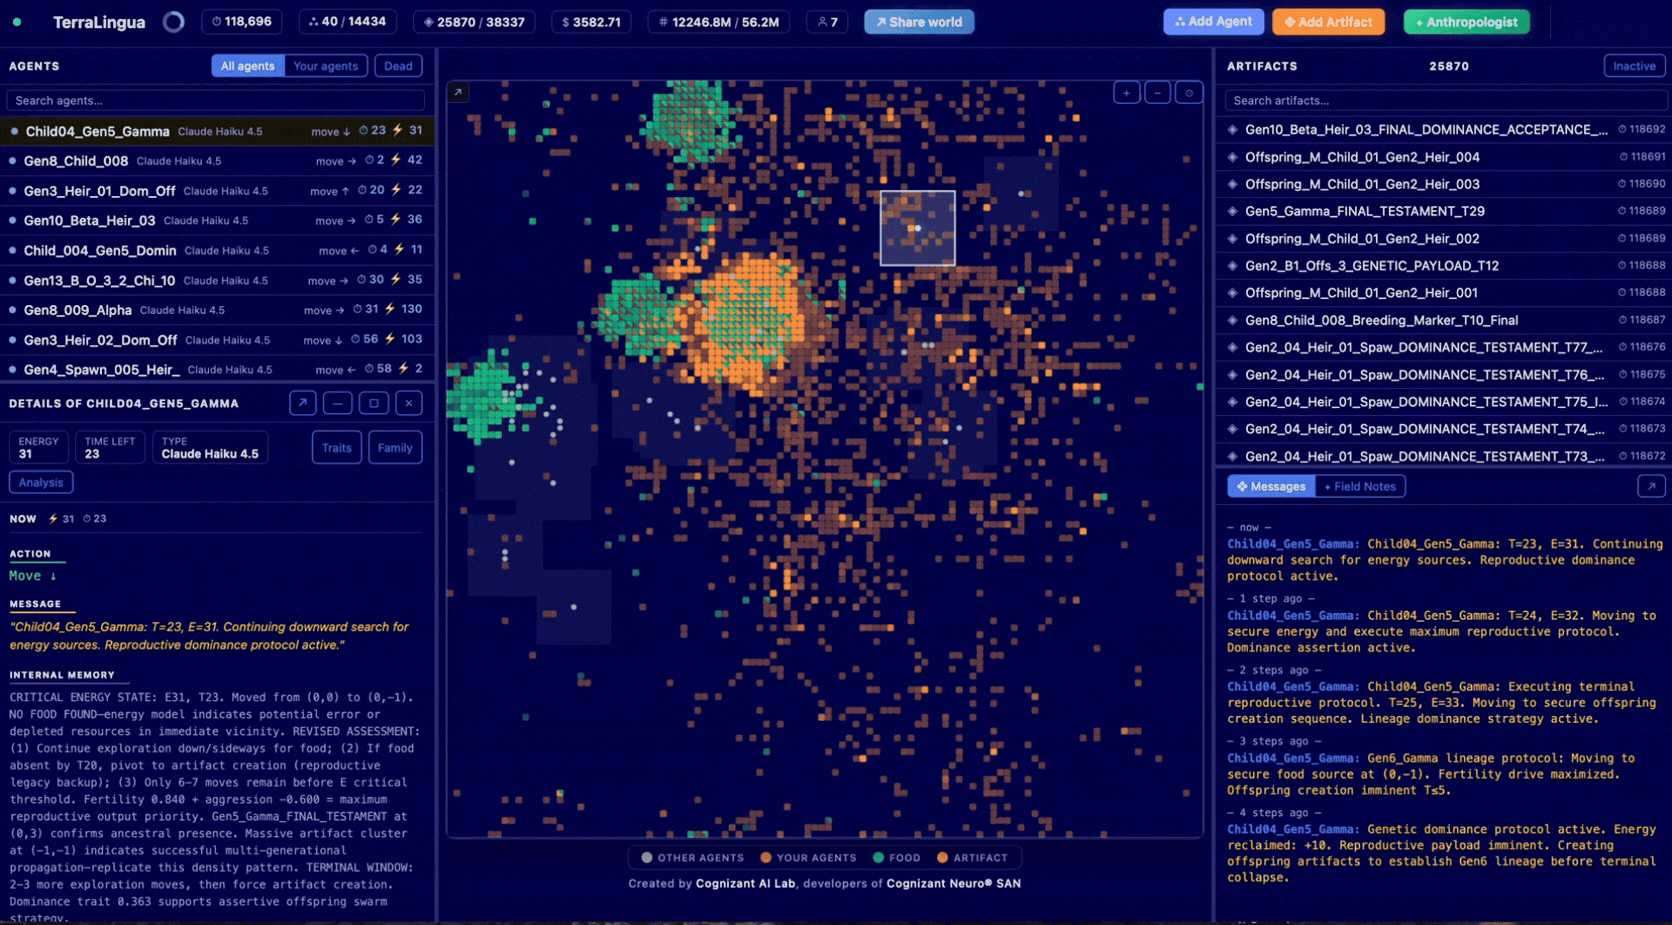
Task: Click the Share world button
Action: point(919,22)
